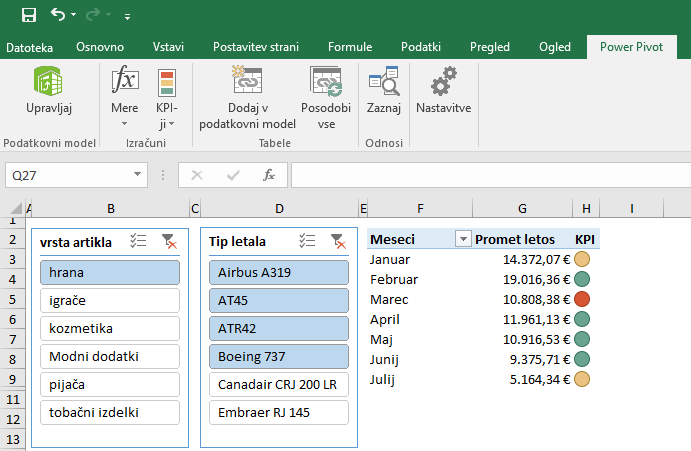Switch to the Pregled tab
This screenshot has width=691, height=451.
pyautogui.click(x=490, y=47)
